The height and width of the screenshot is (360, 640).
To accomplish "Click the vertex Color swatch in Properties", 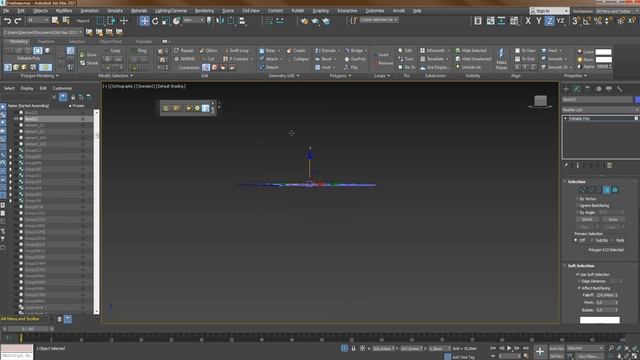I will click(x=603, y=52).
